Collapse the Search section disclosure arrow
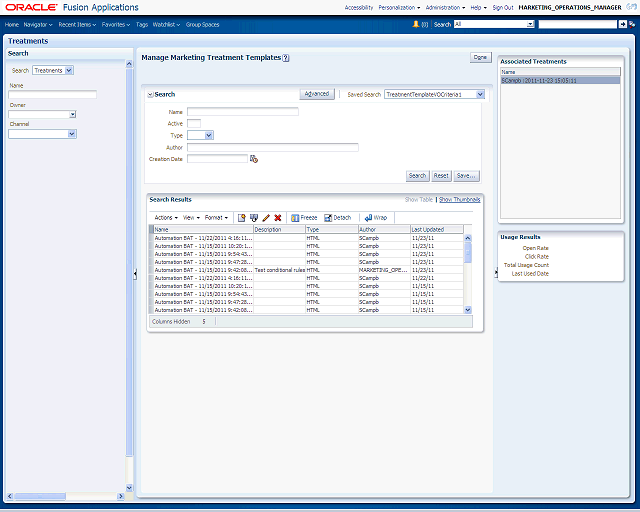This screenshot has width=640, height=512. [x=150, y=95]
